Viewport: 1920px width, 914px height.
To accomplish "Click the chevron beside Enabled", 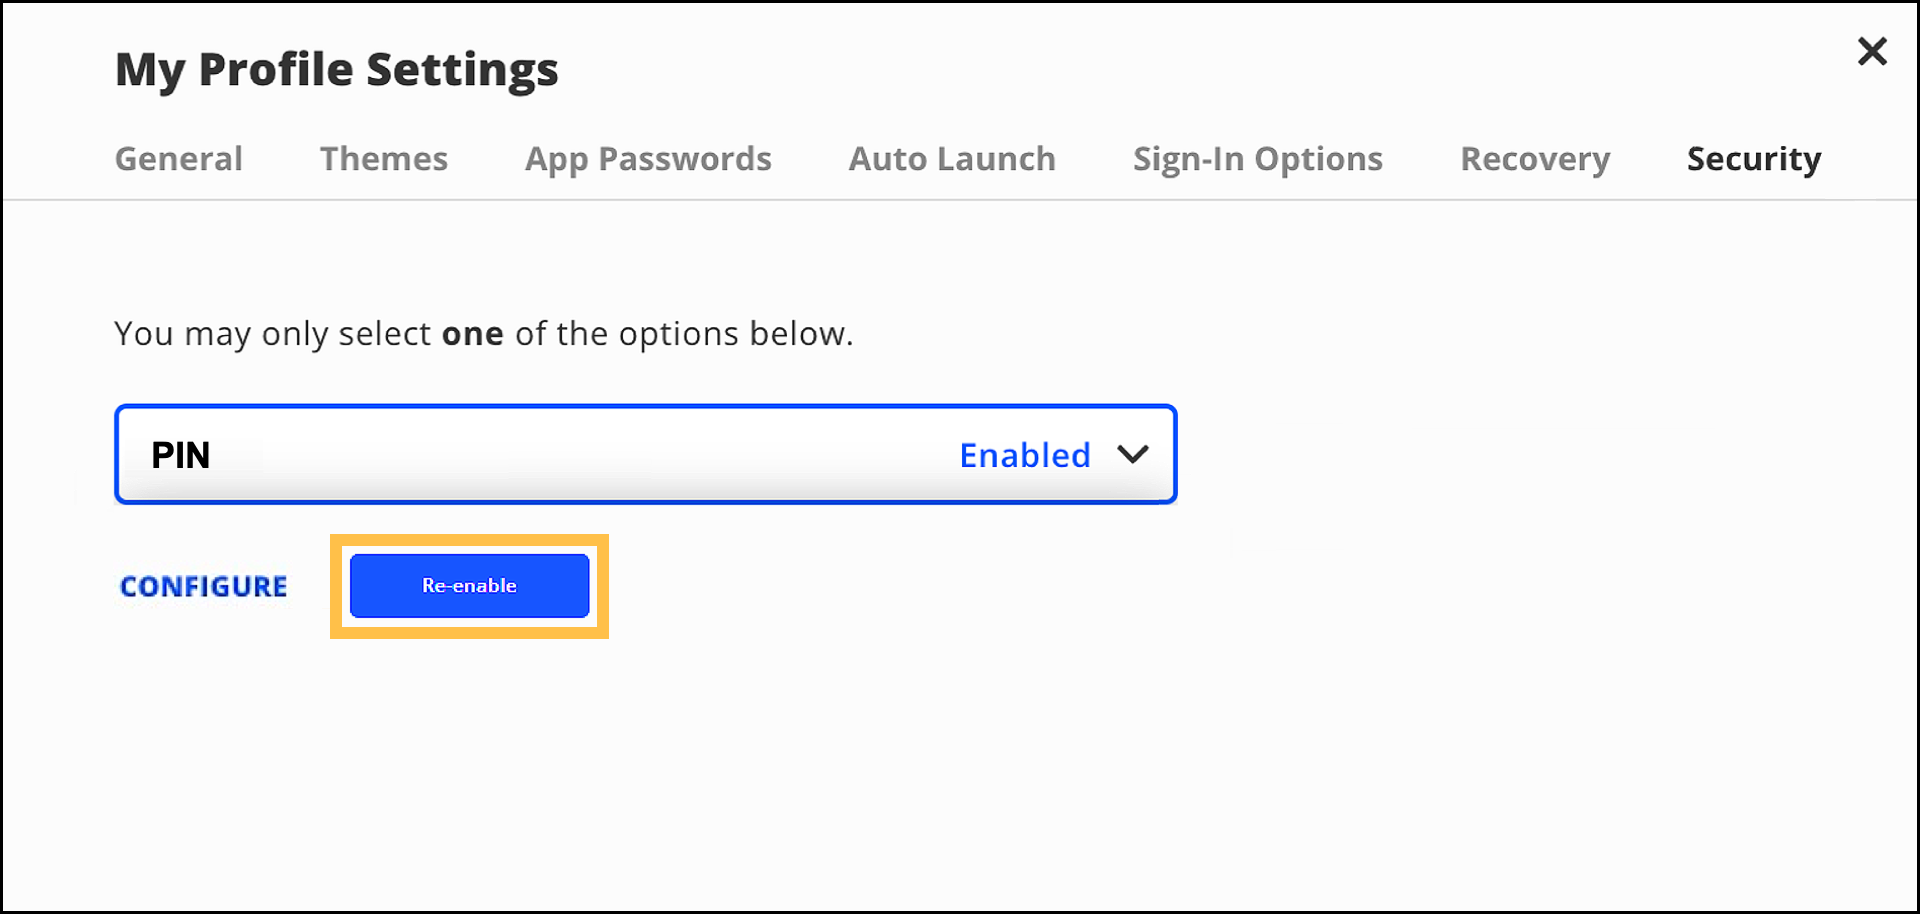I will coord(1133,455).
